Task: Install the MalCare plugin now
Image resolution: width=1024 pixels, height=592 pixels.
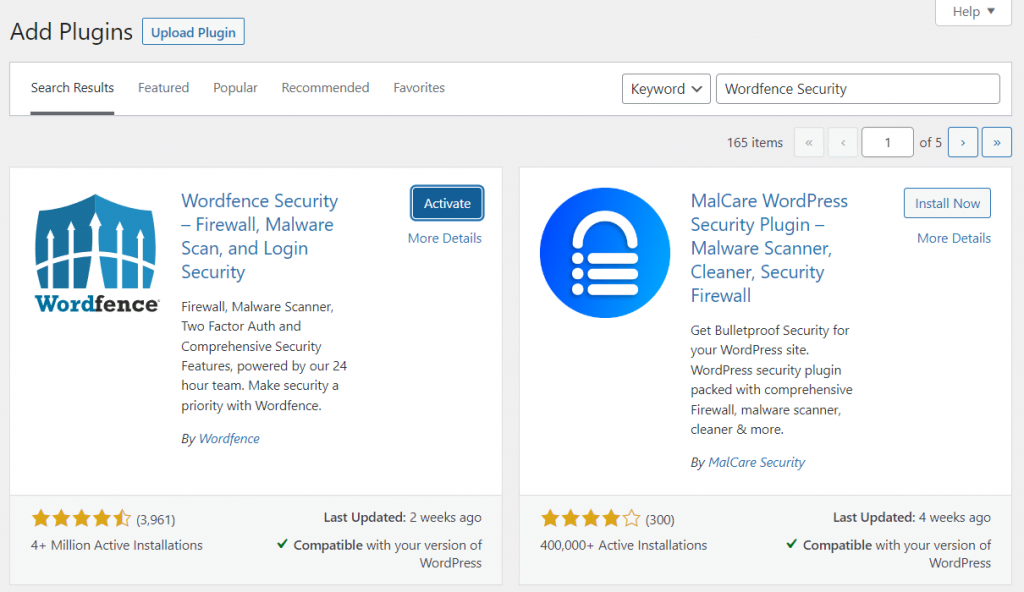Action: (x=947, y=203)
